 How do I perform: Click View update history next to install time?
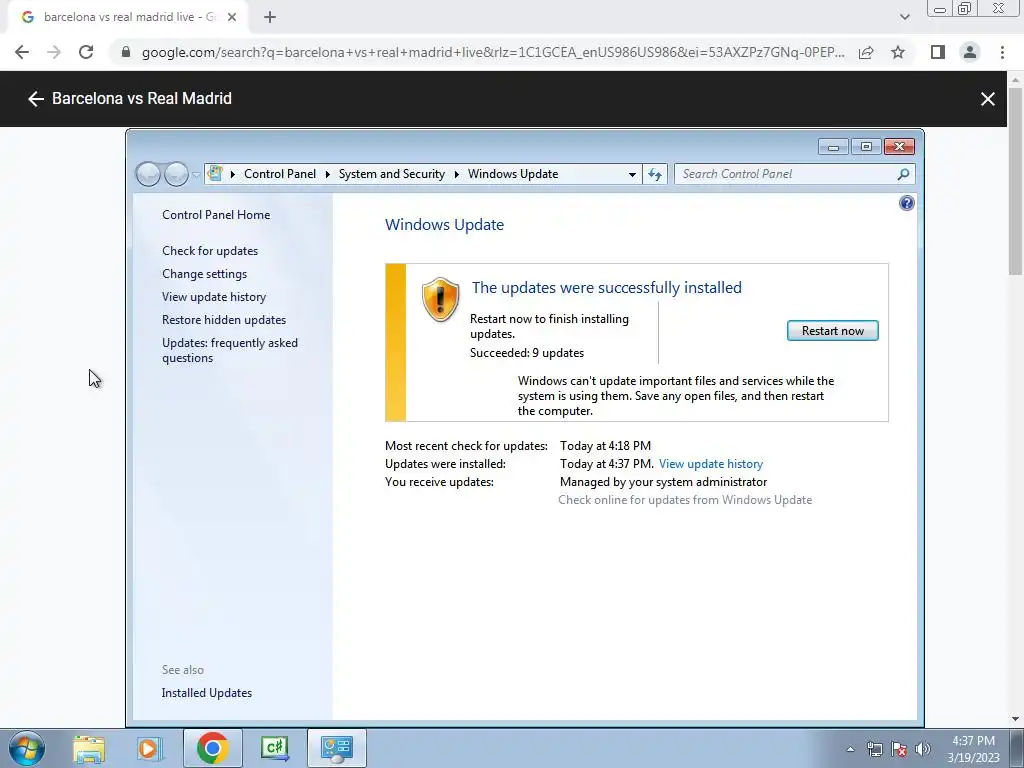click(x=711, y=464)
